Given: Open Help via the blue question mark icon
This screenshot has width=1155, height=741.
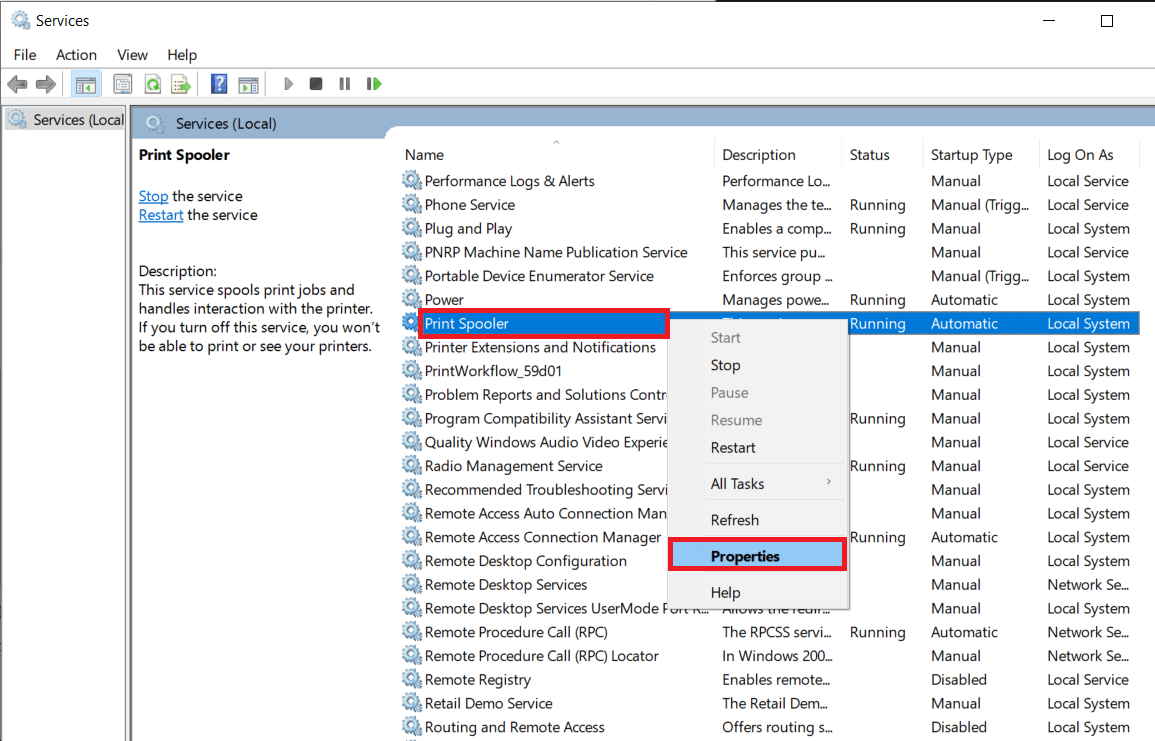Looking at the screenshot, I should pyautogui.click(x=219, y=84).
